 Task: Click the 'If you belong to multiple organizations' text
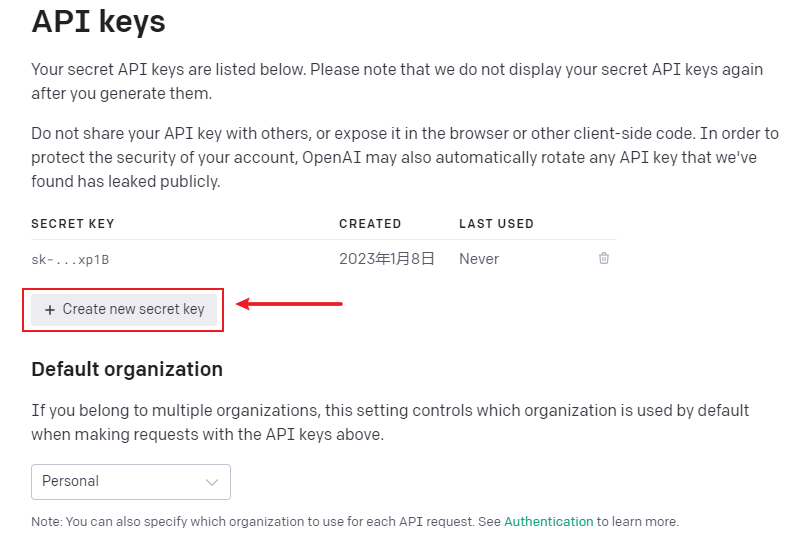point(390,422)
